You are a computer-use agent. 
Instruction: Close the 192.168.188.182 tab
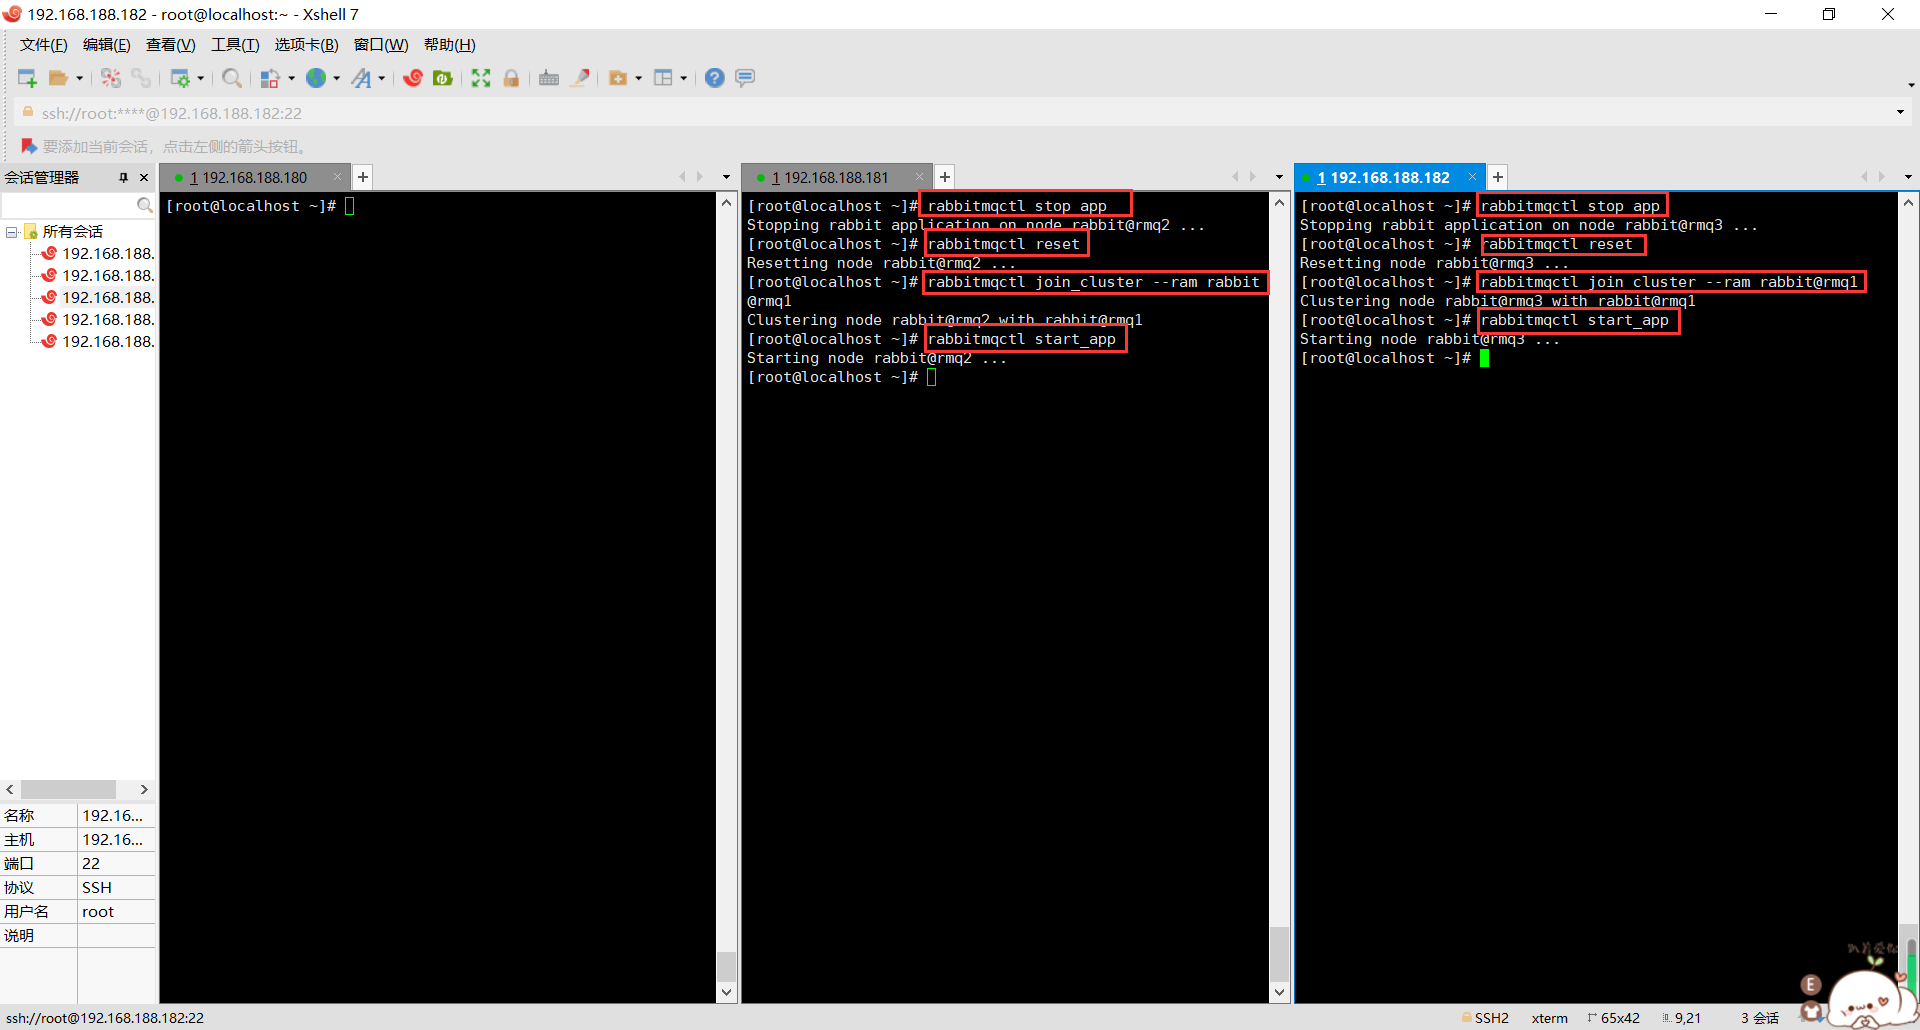click(x=1472, y=177)
